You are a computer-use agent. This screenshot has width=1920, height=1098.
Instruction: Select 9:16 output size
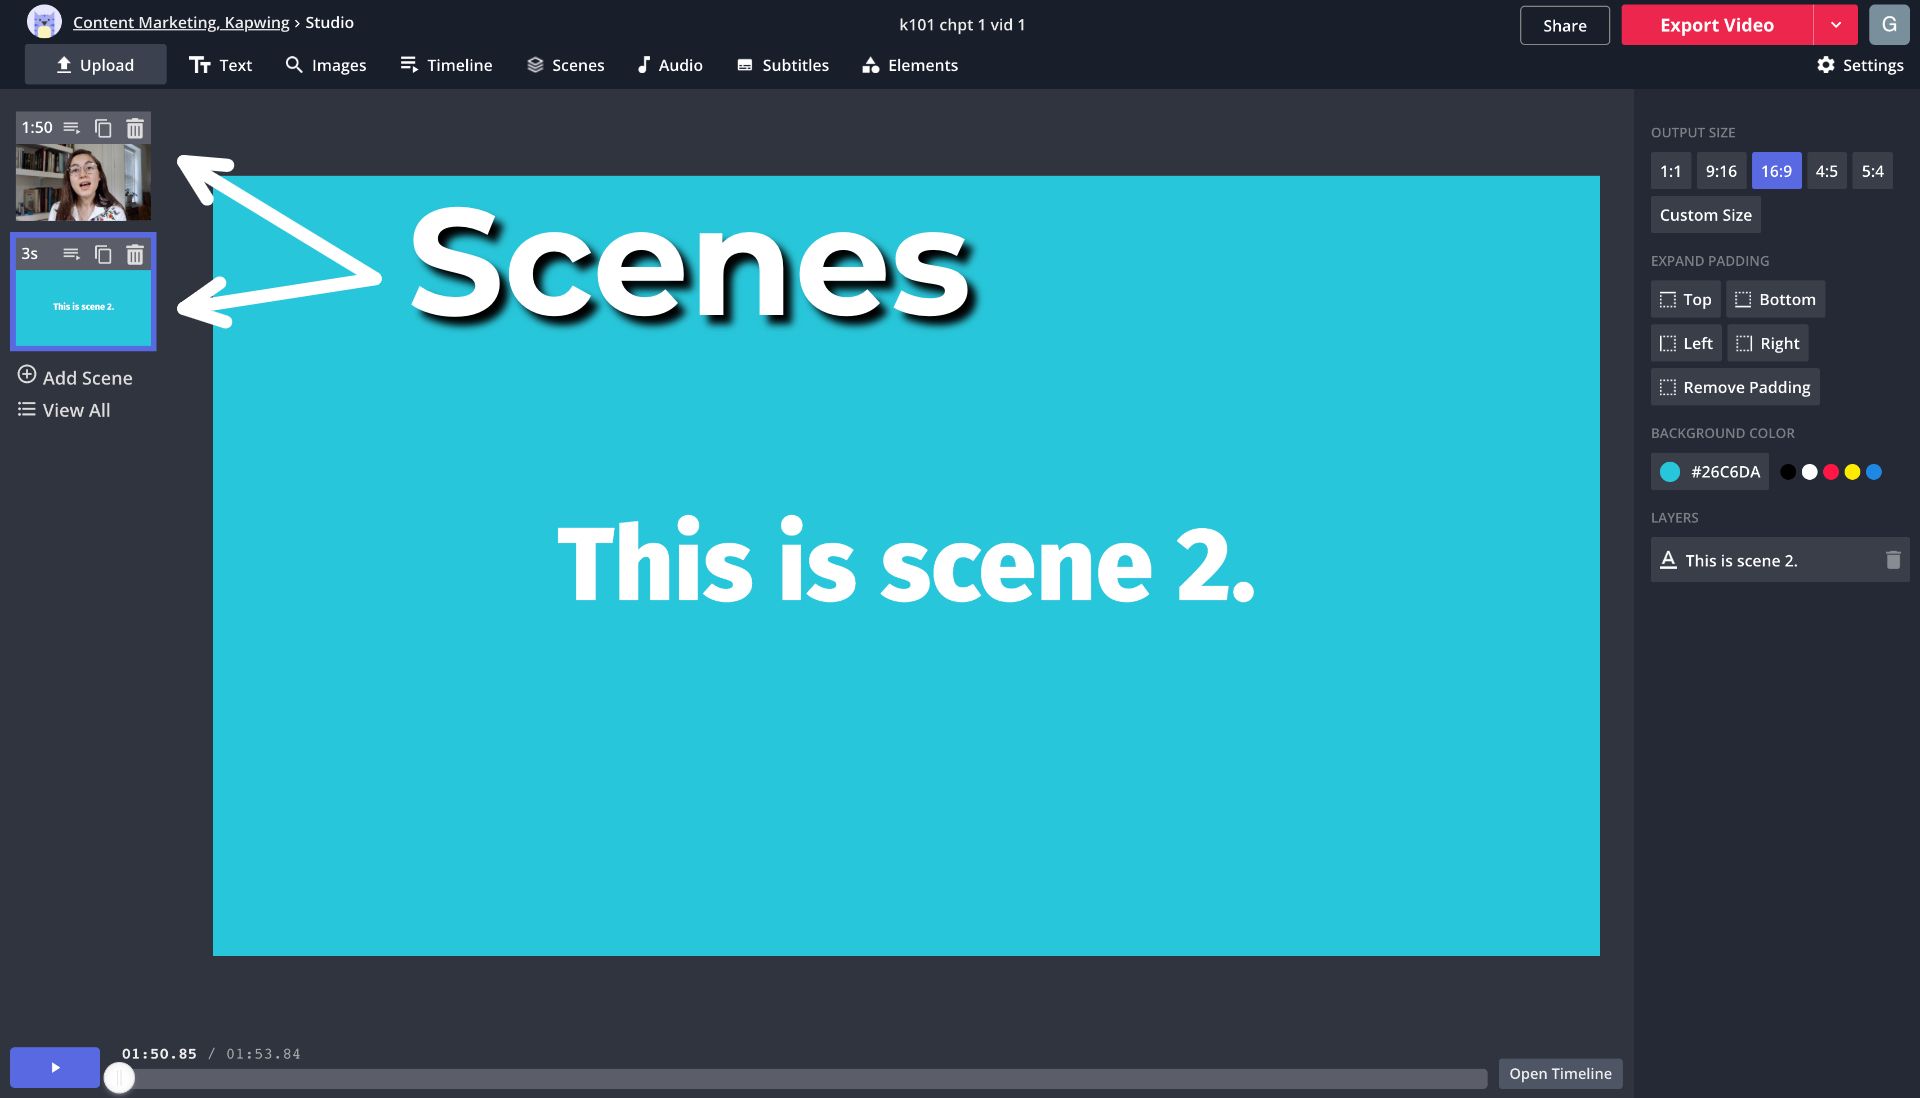tap(1720, 171)
